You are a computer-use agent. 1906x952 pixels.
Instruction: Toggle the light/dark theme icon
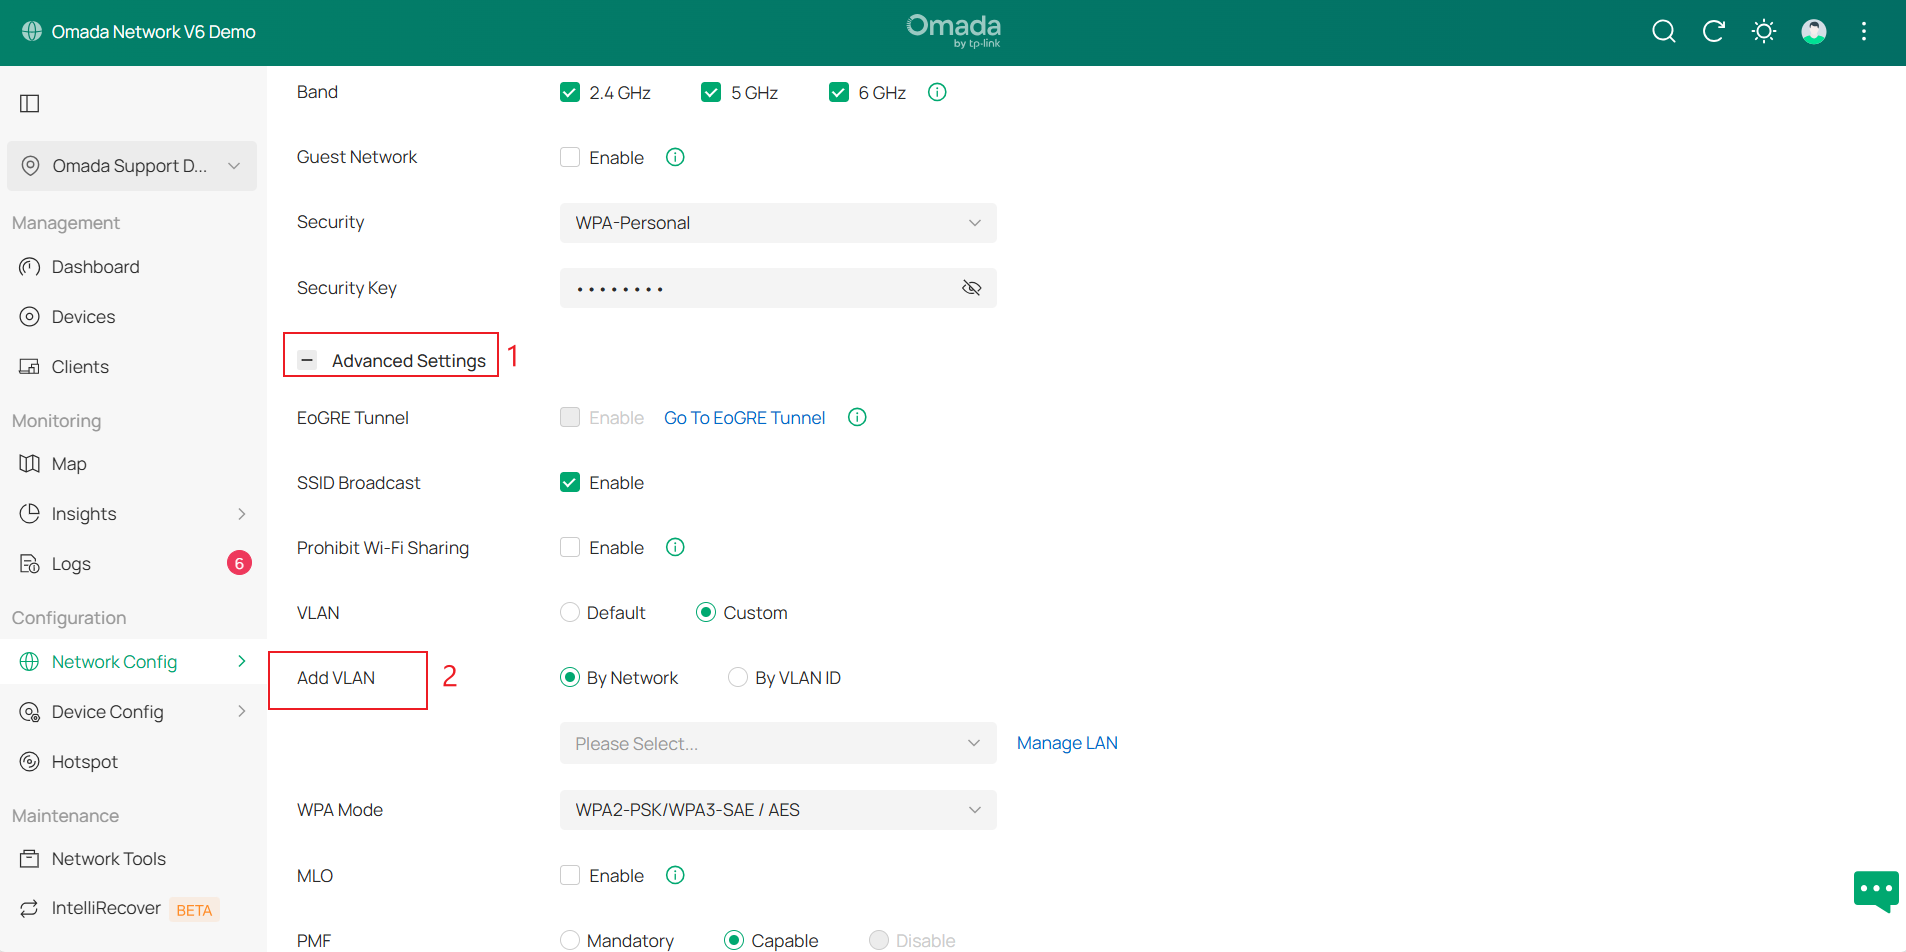pyautogui.click(x=1763, y=31)
